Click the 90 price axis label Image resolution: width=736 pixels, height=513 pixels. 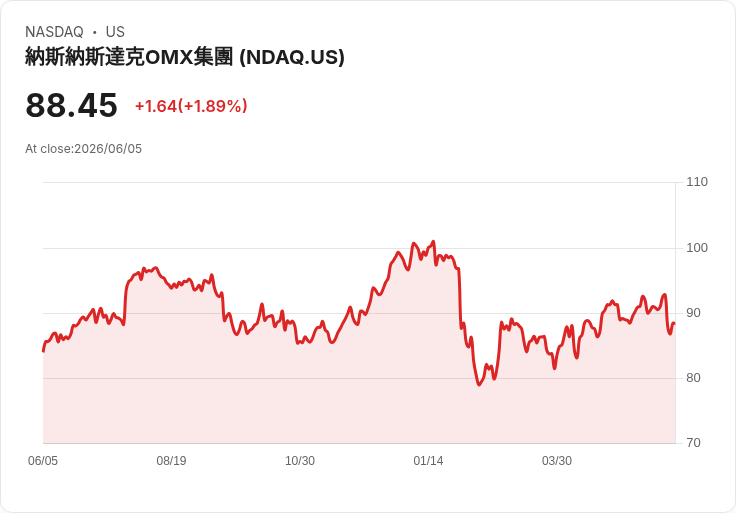693,313
